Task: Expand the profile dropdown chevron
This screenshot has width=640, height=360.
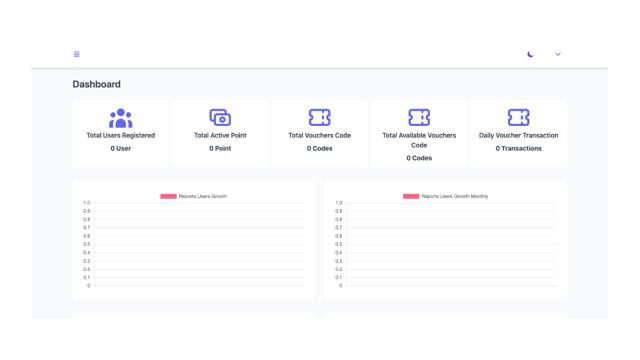Action: pos(558,54)
